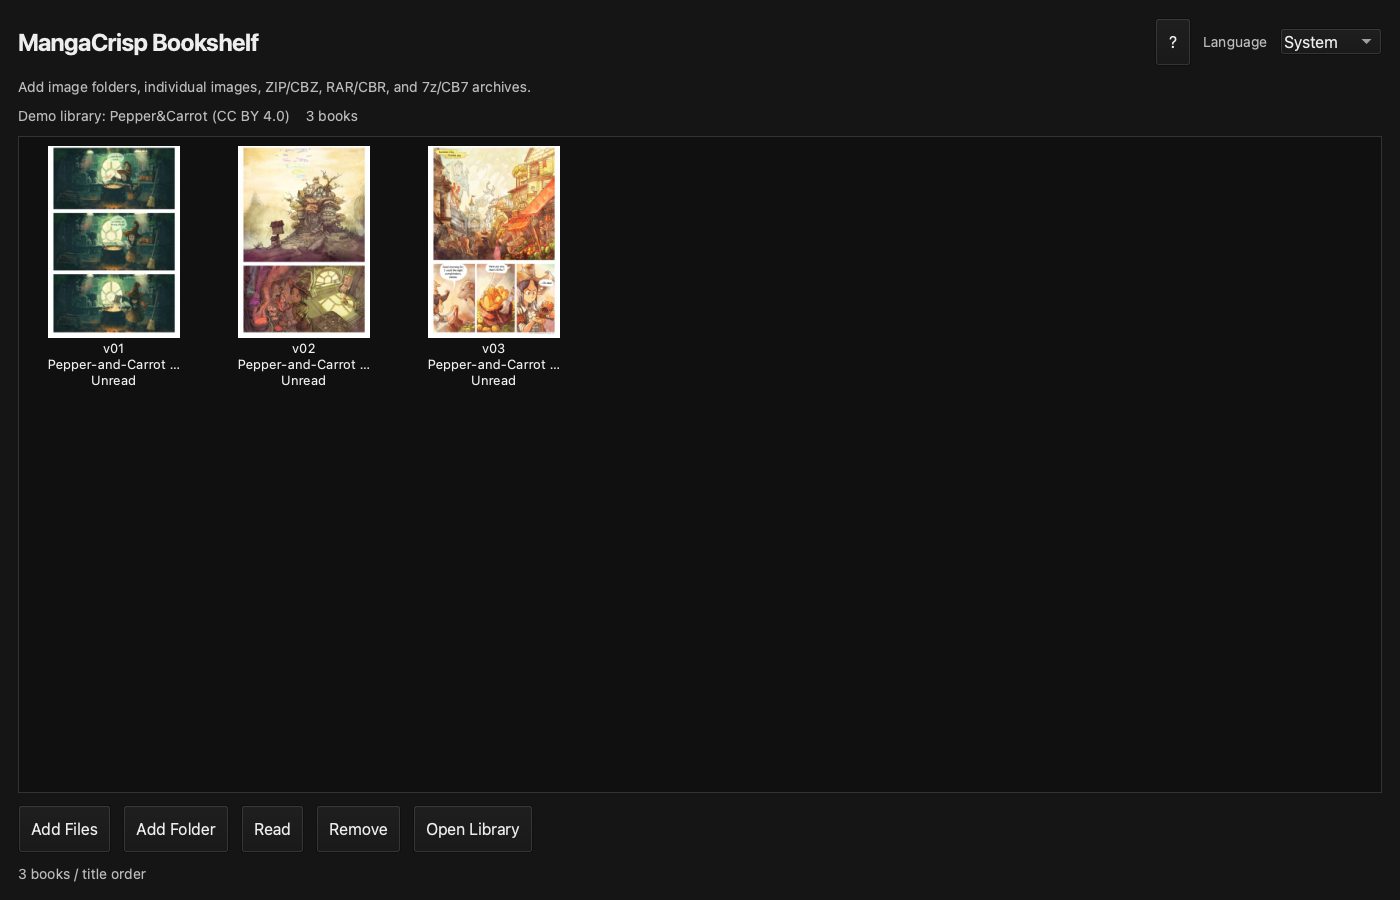Click the Read button
This screenshot has height=900, width=1400.
tap(272, 829)
